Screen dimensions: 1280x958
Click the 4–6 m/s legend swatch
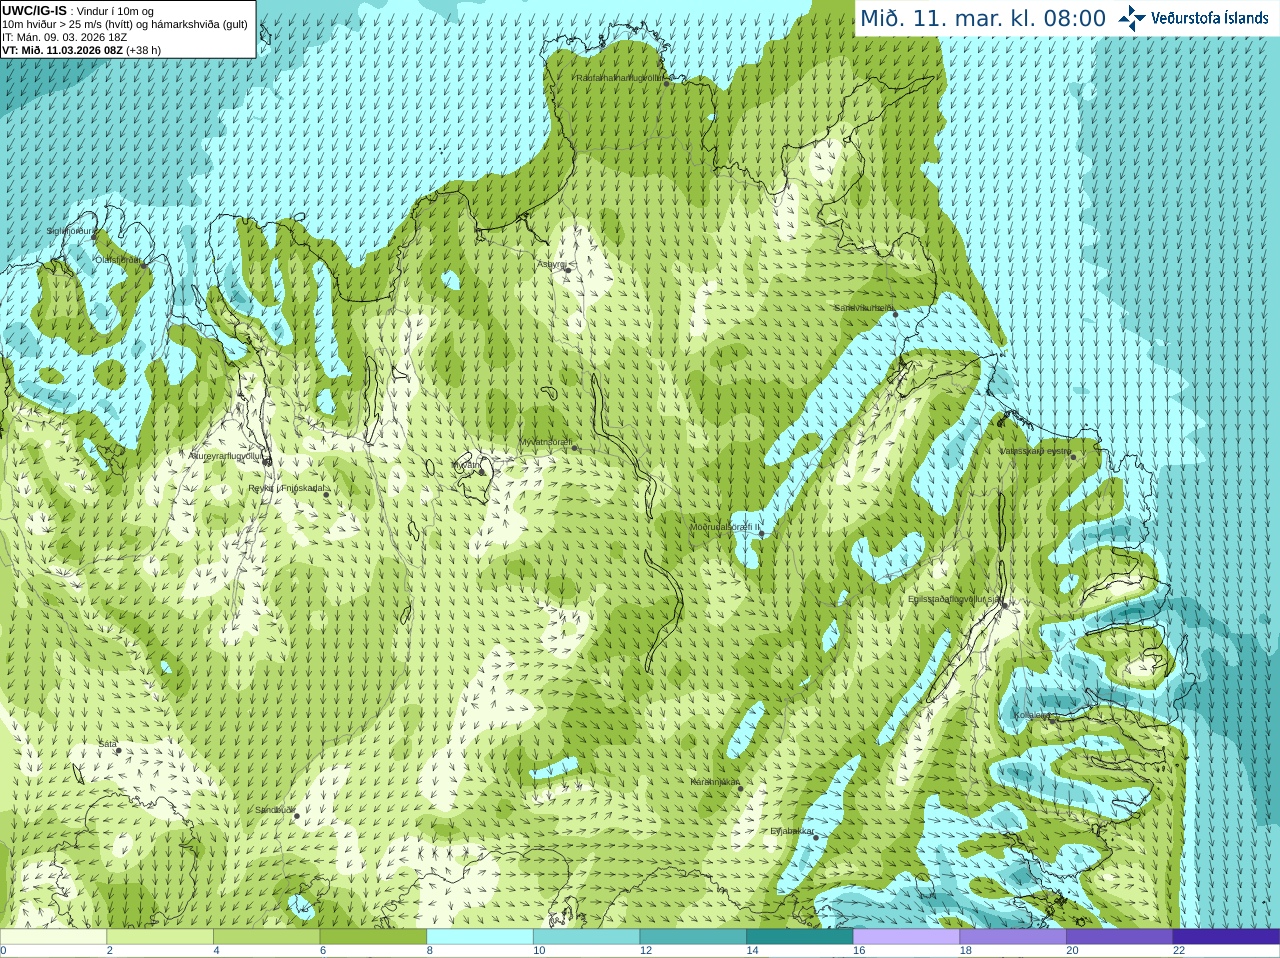click(x=267, y=937)
